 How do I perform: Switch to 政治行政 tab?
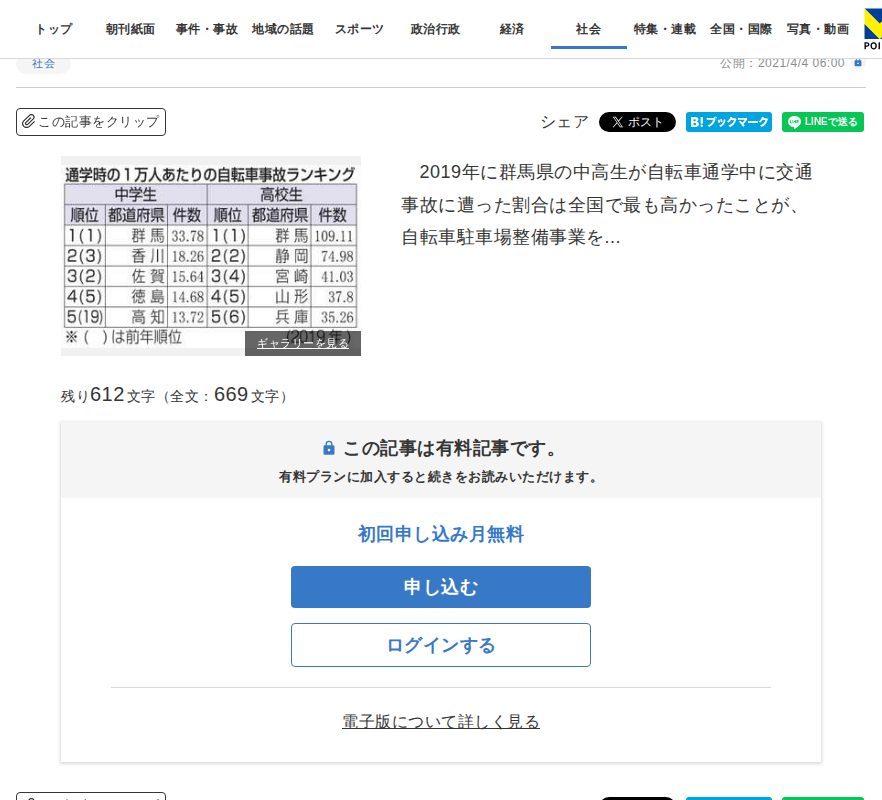click(435, 29)
